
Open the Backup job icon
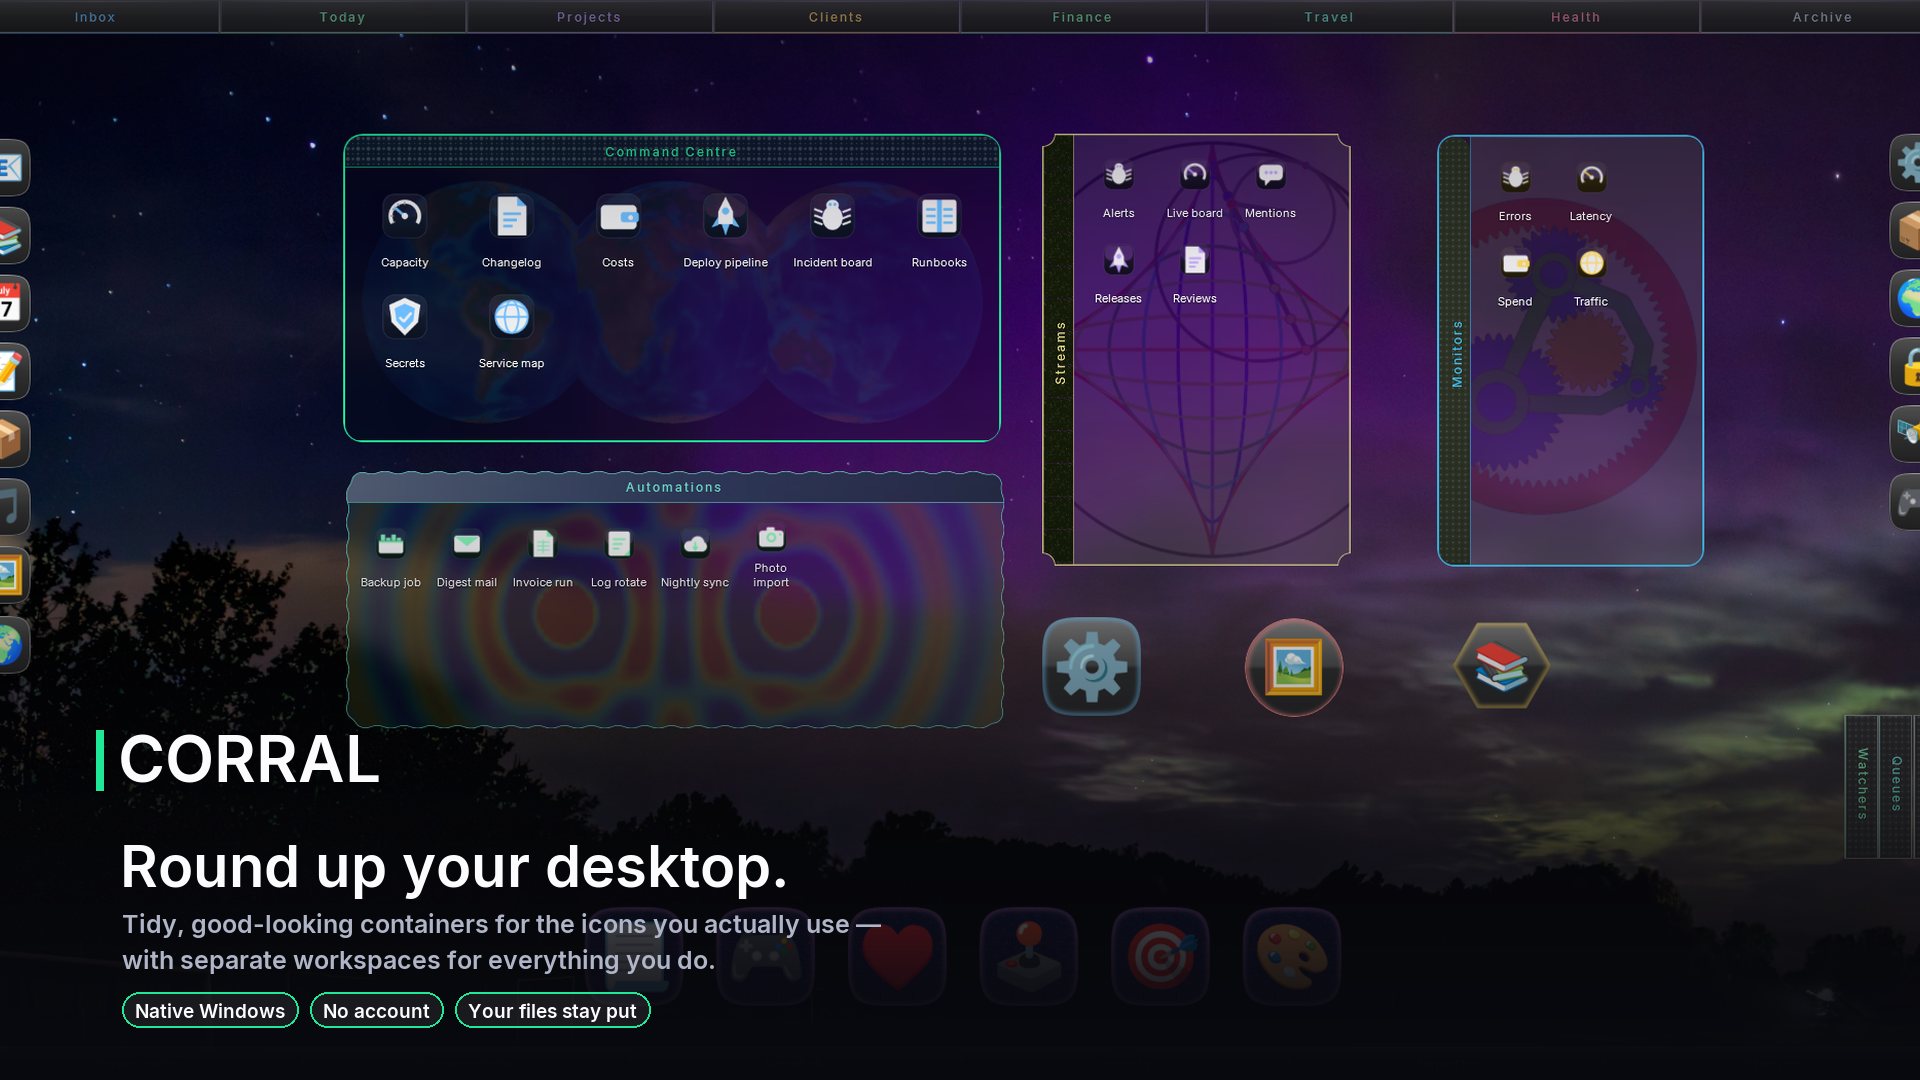390,544
